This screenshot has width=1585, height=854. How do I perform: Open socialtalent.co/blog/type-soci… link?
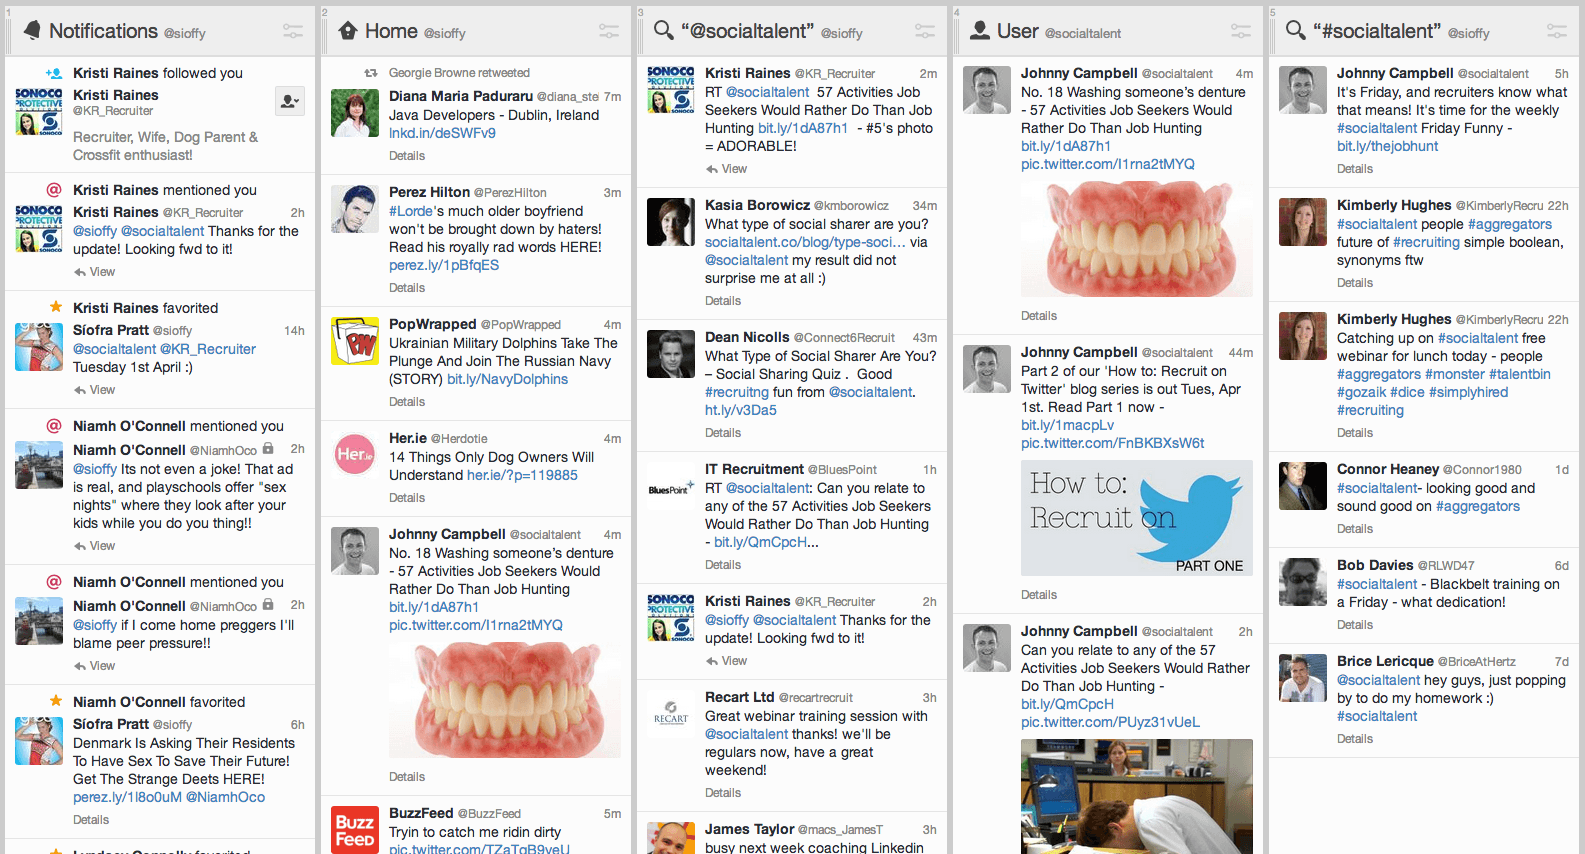(x=805, y=242)
